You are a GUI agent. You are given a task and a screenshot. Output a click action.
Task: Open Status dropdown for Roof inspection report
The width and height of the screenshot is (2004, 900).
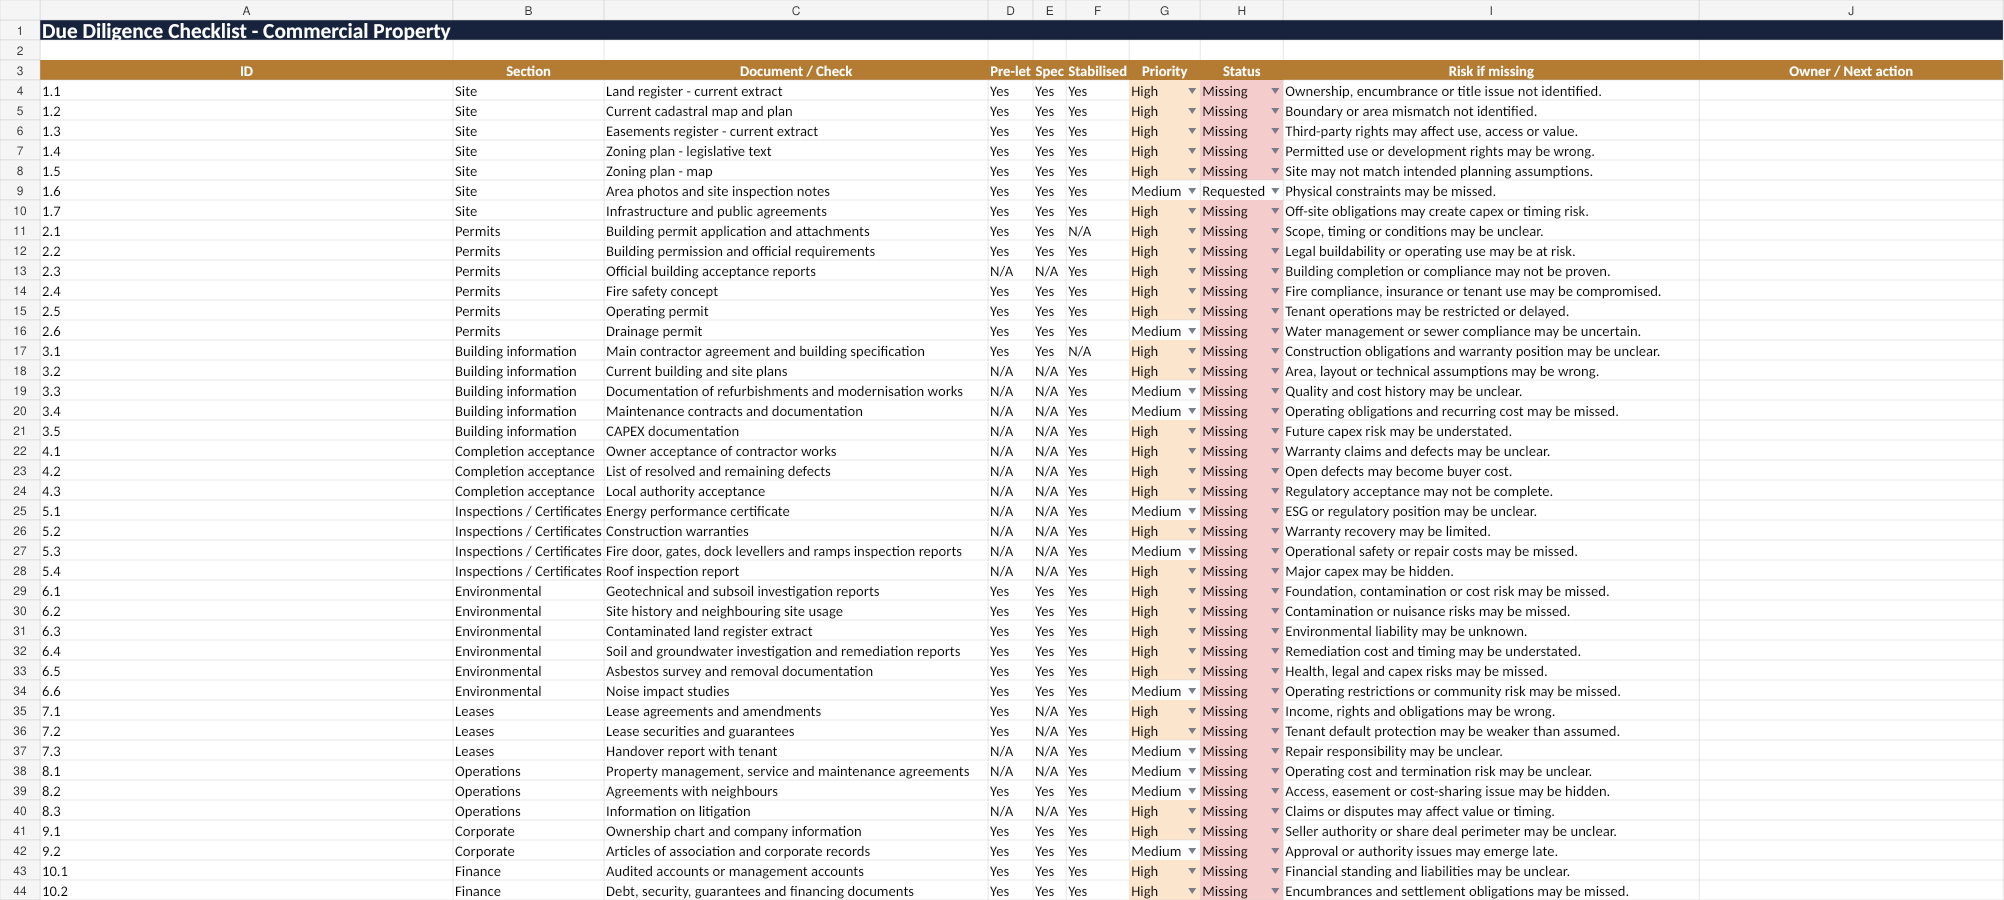[x=1275, y=571]
